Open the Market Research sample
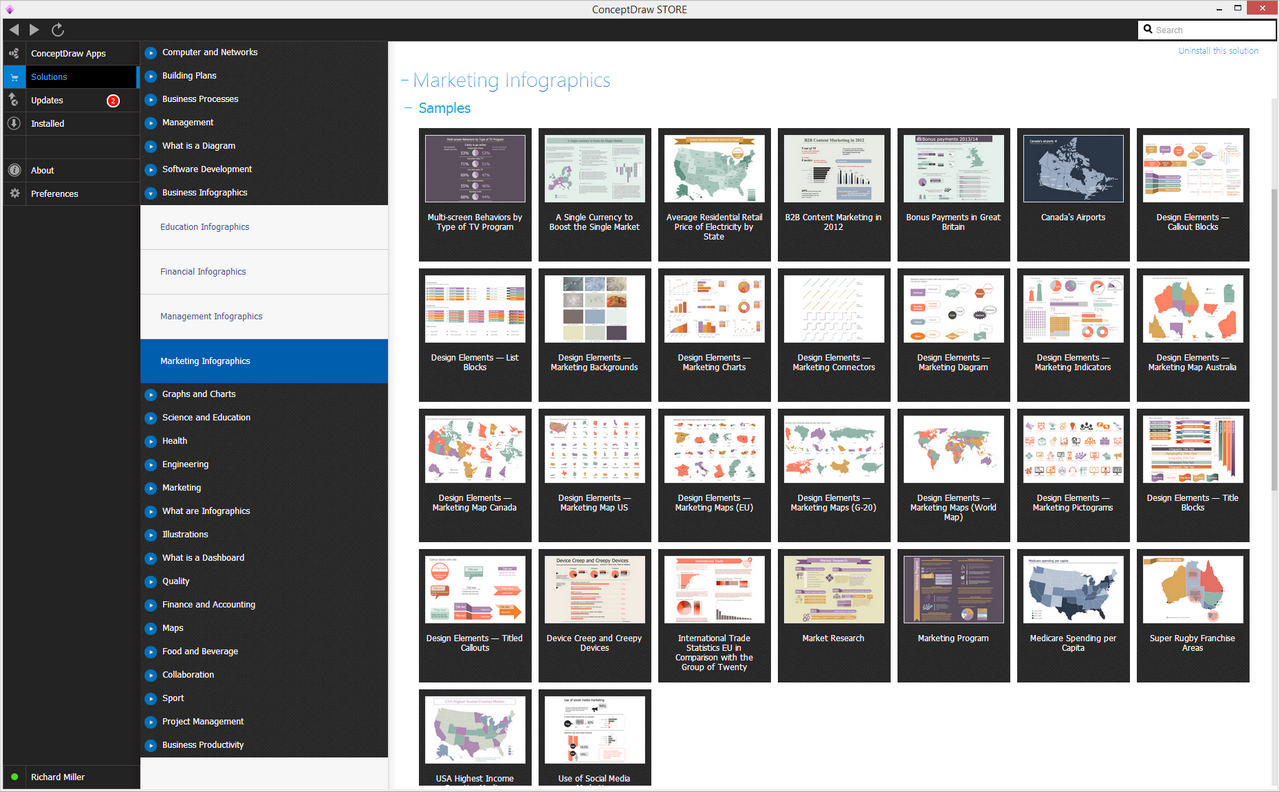This screenshot has height=792, width=1280. (834, 615)
